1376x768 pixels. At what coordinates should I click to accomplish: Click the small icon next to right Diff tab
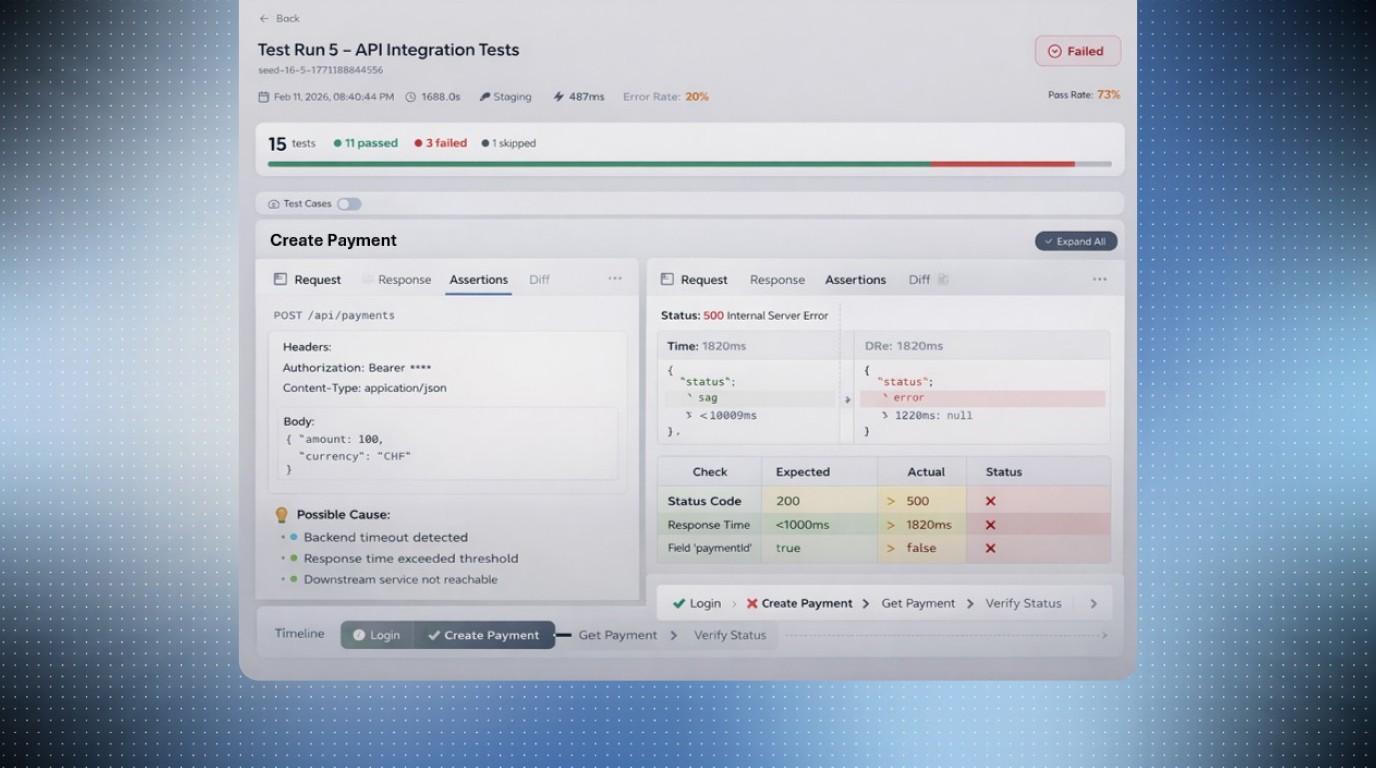click(943, 279)
